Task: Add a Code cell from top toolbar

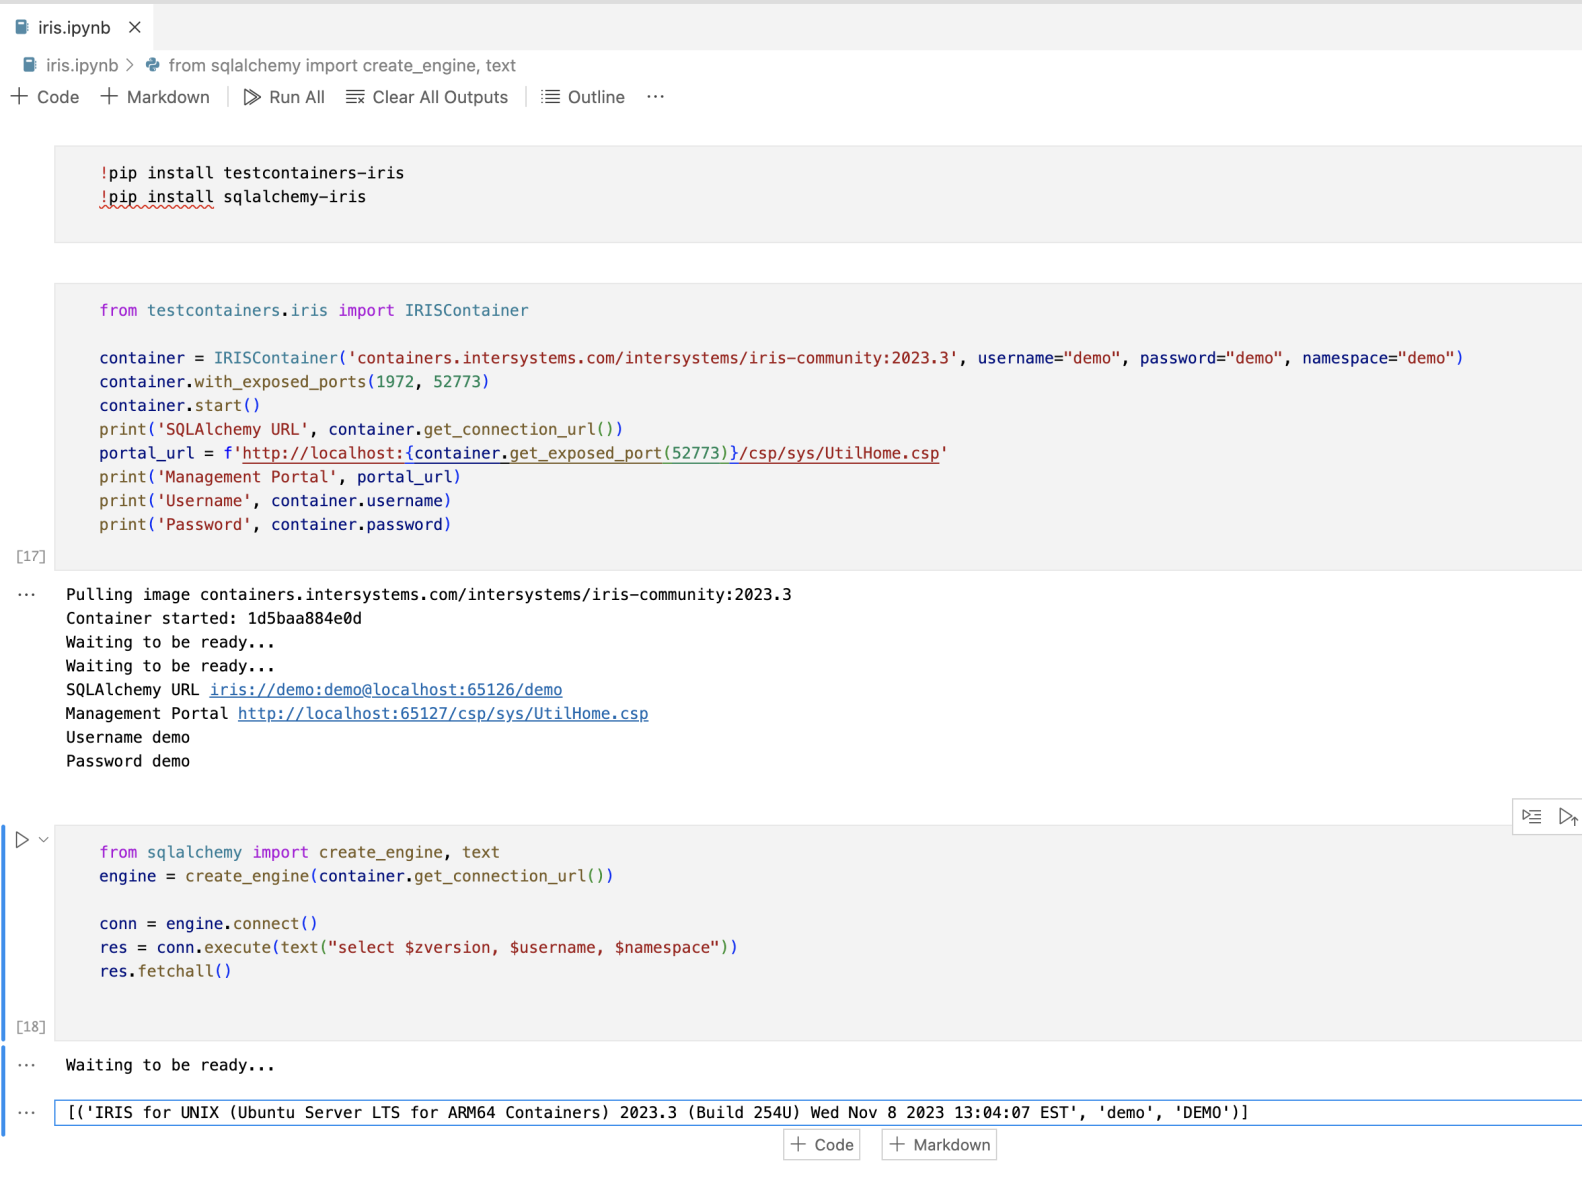Action: [x=45, y=97]
